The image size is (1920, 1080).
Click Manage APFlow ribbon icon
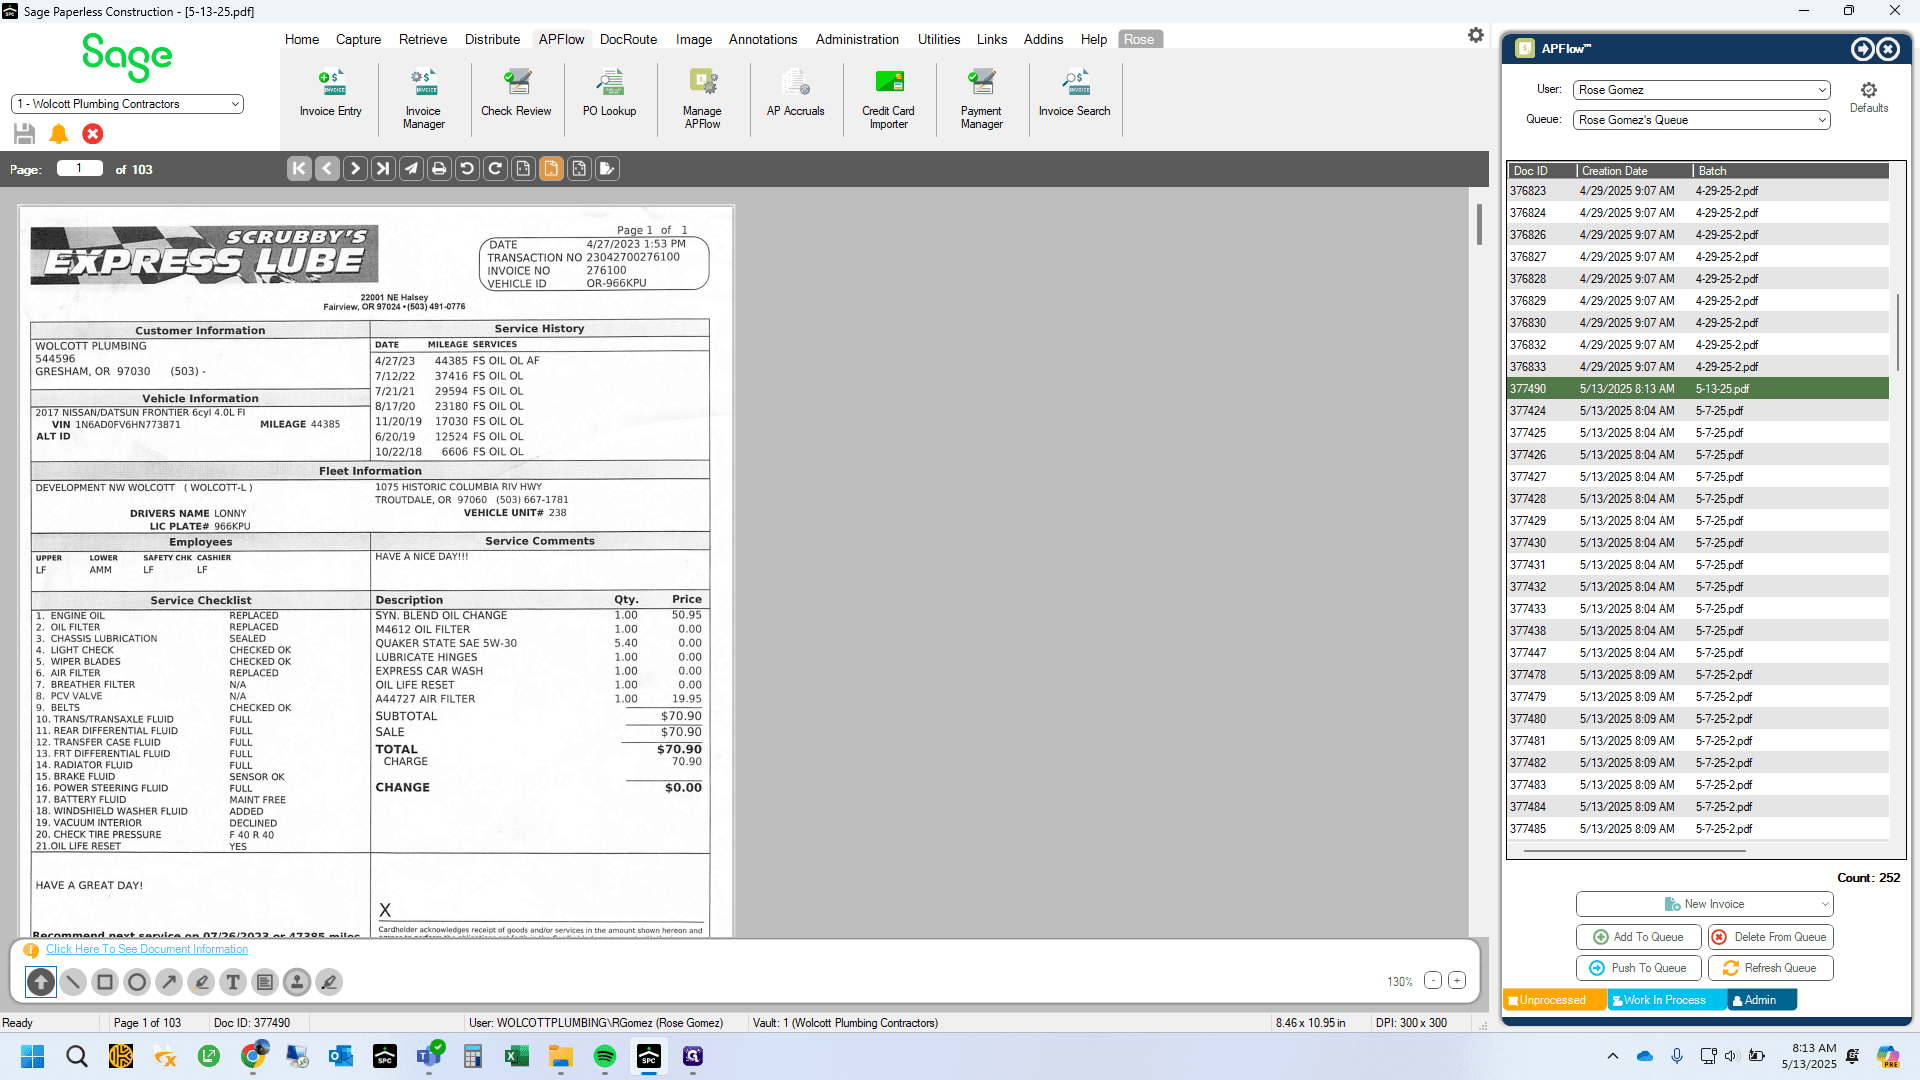click(x=703, y=100)
